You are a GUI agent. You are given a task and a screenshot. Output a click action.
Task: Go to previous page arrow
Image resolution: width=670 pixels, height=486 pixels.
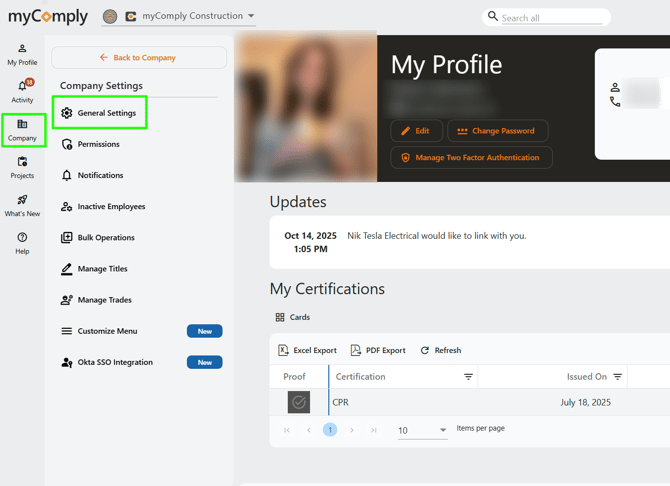309,430
